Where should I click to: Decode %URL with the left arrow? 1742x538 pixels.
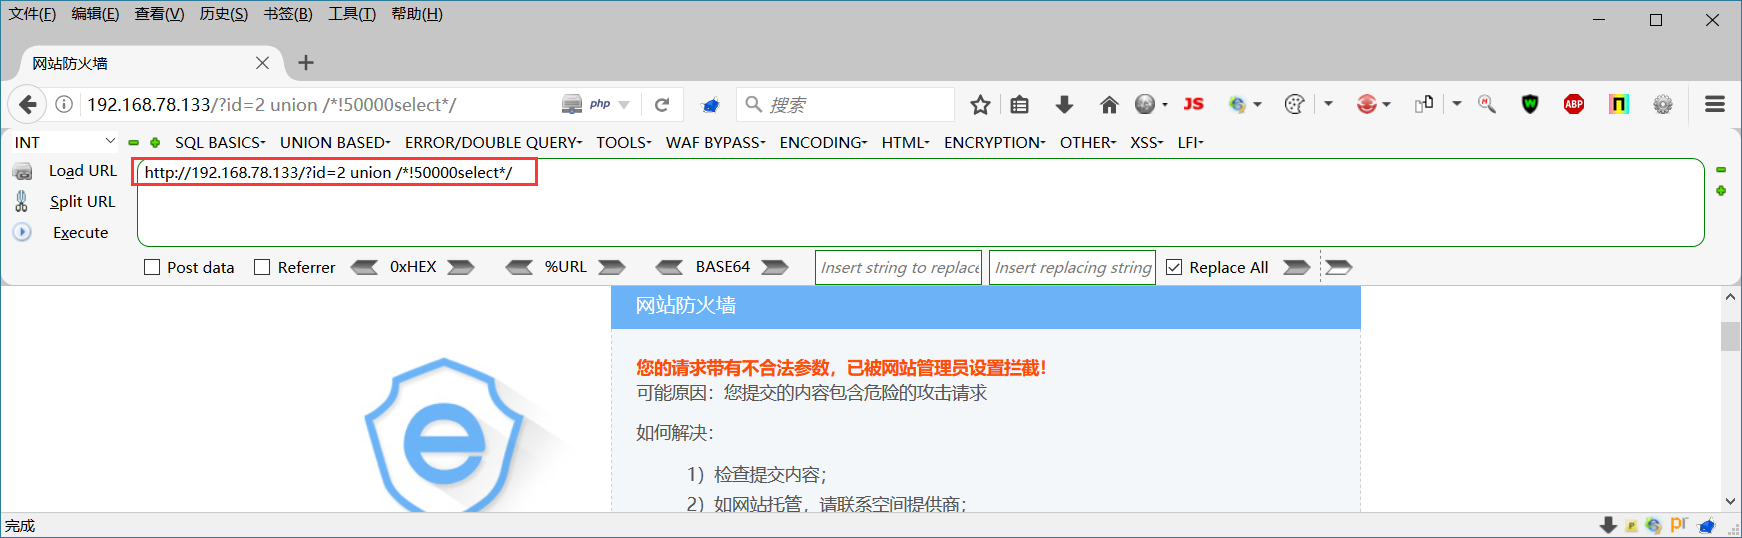[519, 267]
